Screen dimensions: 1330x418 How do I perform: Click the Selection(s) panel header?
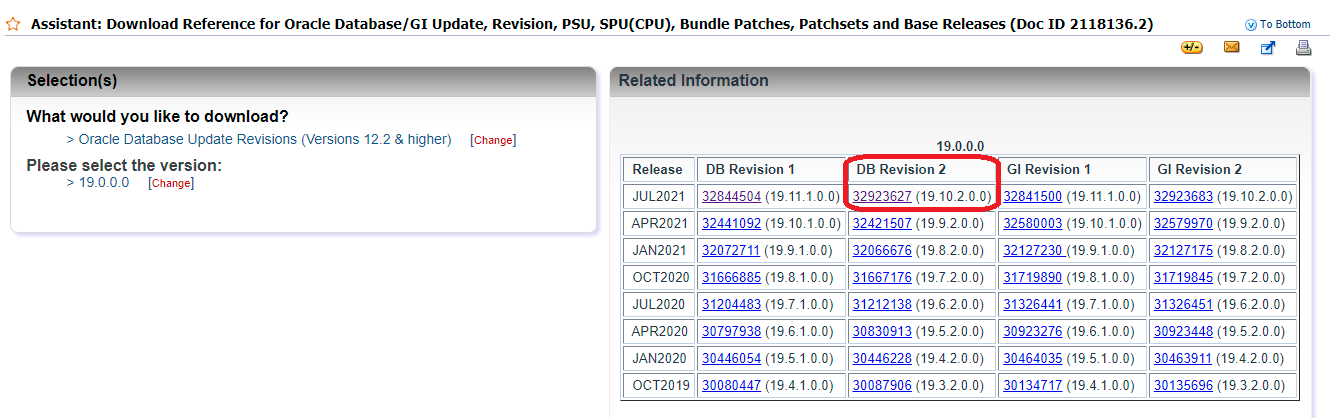coord(303,81)
